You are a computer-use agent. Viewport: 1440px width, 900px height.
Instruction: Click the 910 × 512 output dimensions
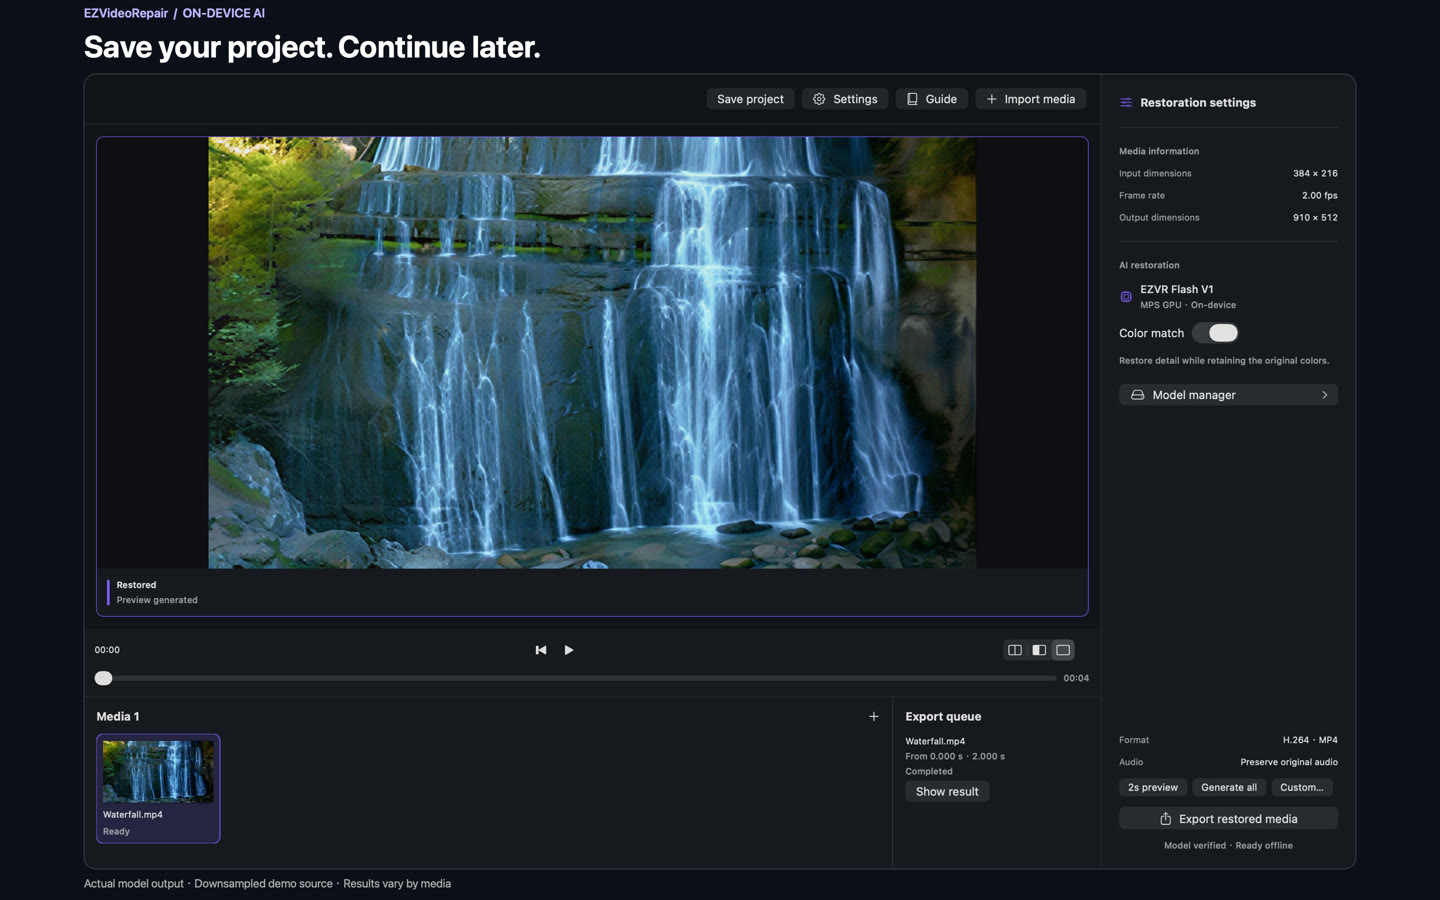point(1315,217)
